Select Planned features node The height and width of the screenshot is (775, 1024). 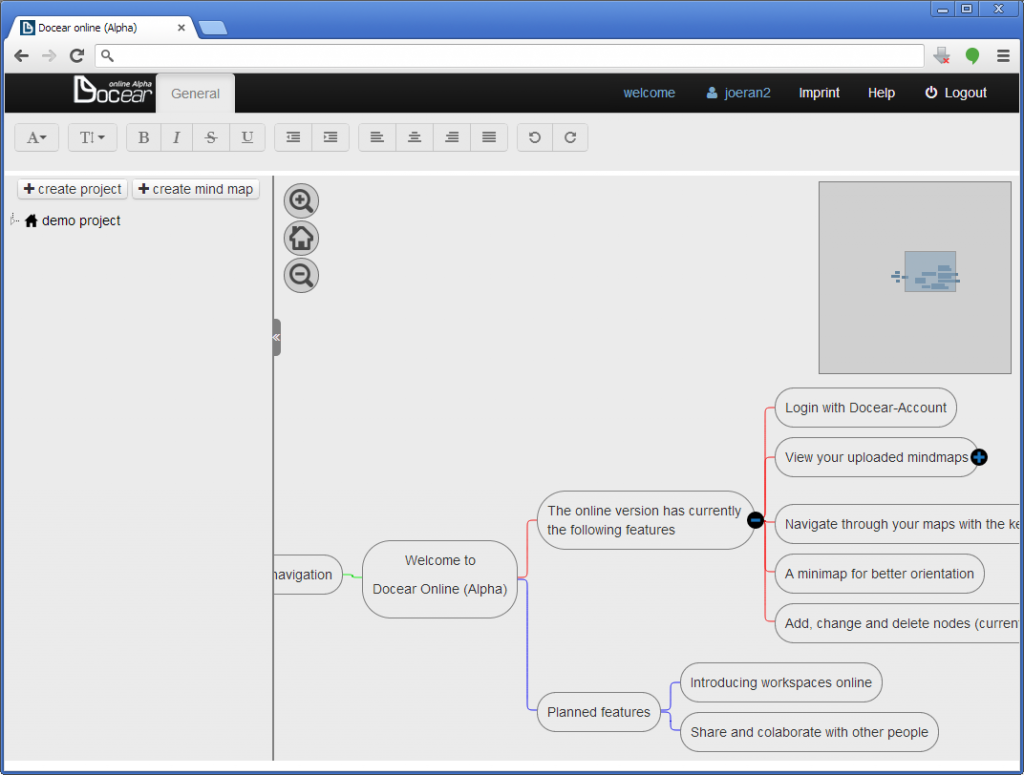coord(599,712)
